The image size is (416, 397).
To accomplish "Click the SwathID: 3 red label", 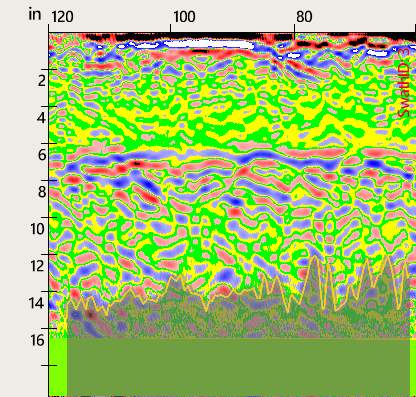I will [404, 82].
